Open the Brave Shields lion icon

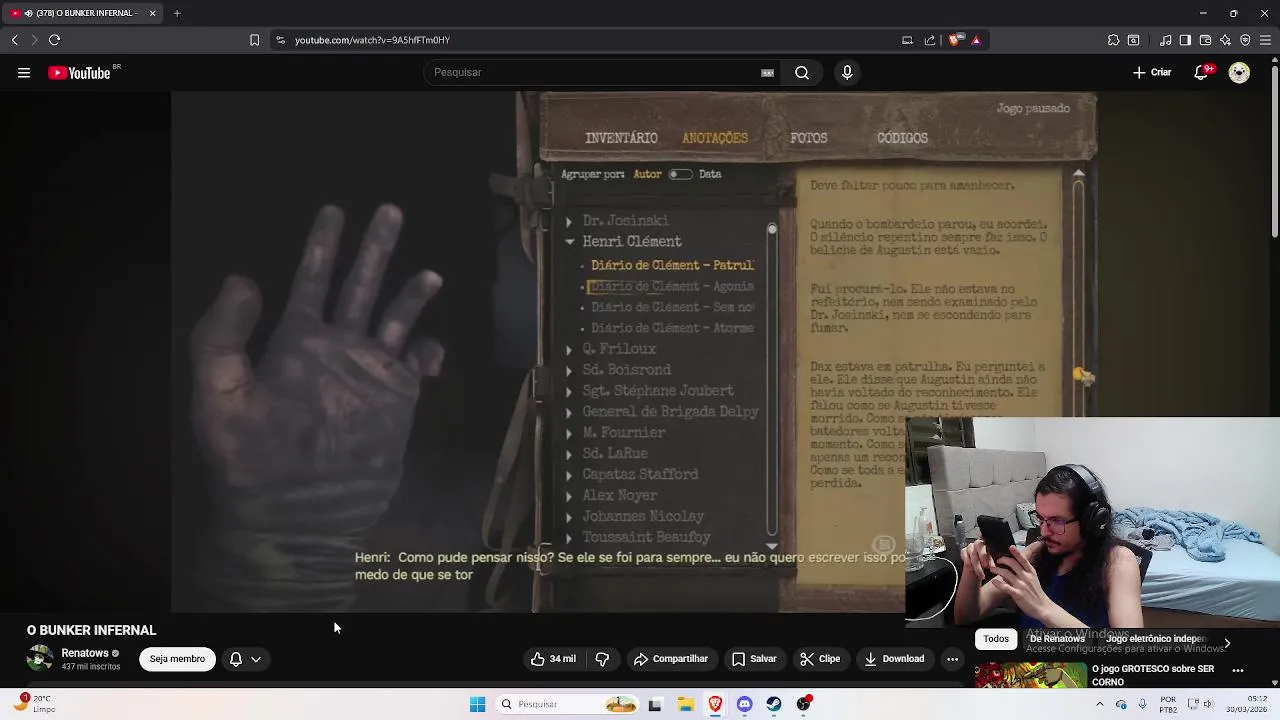[x=955, y=40]
